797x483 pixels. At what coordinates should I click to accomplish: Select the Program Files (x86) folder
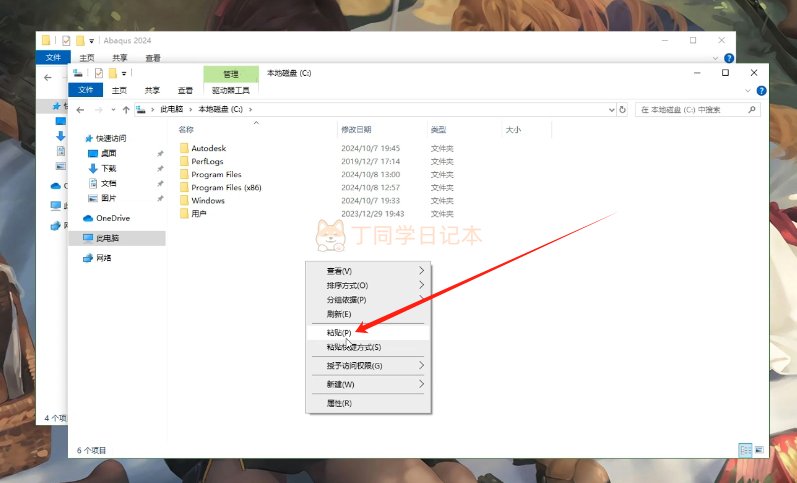click(226, 188)
